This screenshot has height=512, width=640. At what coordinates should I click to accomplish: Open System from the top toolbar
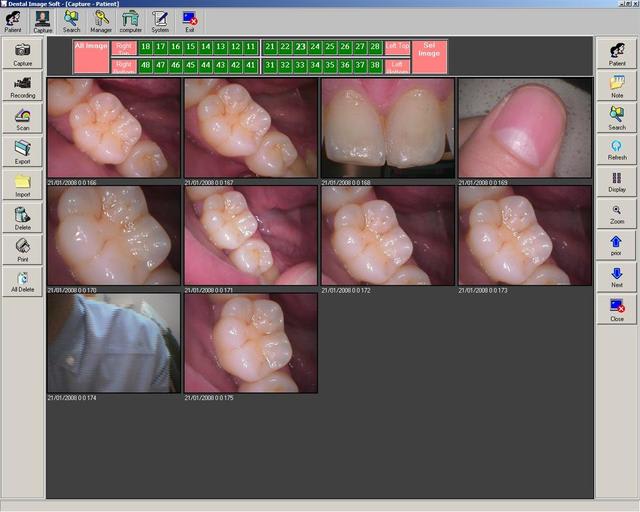[160, 21]
